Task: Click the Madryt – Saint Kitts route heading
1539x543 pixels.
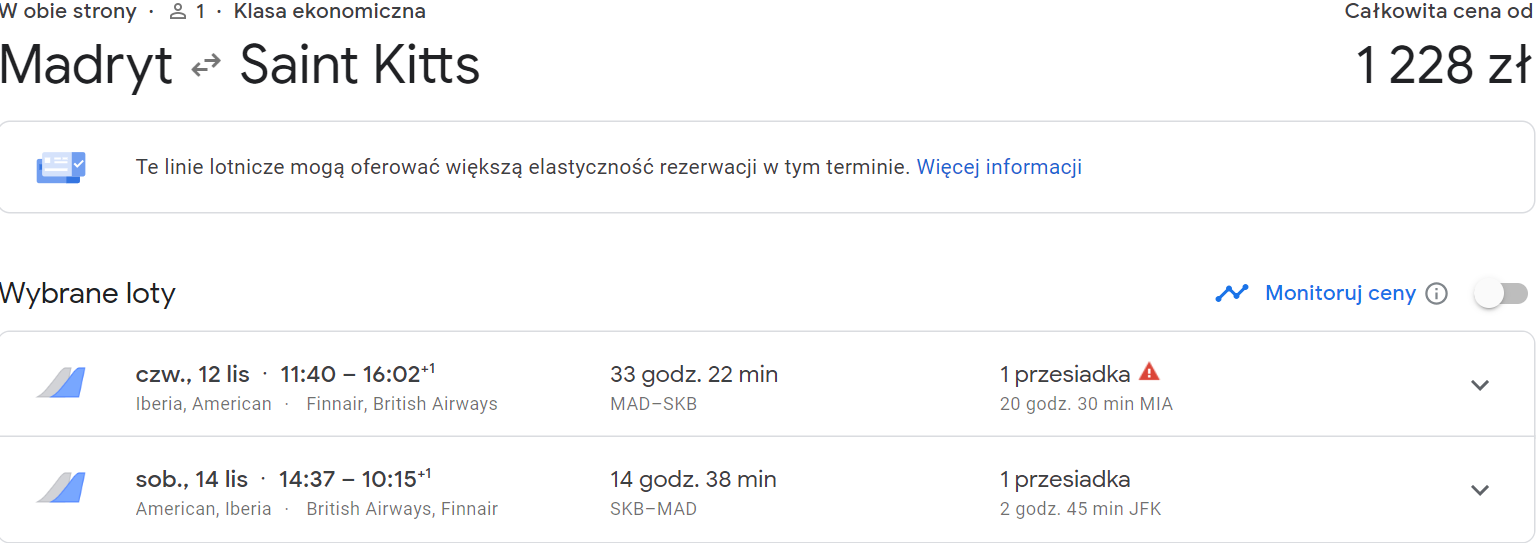Action: point(240,66)
